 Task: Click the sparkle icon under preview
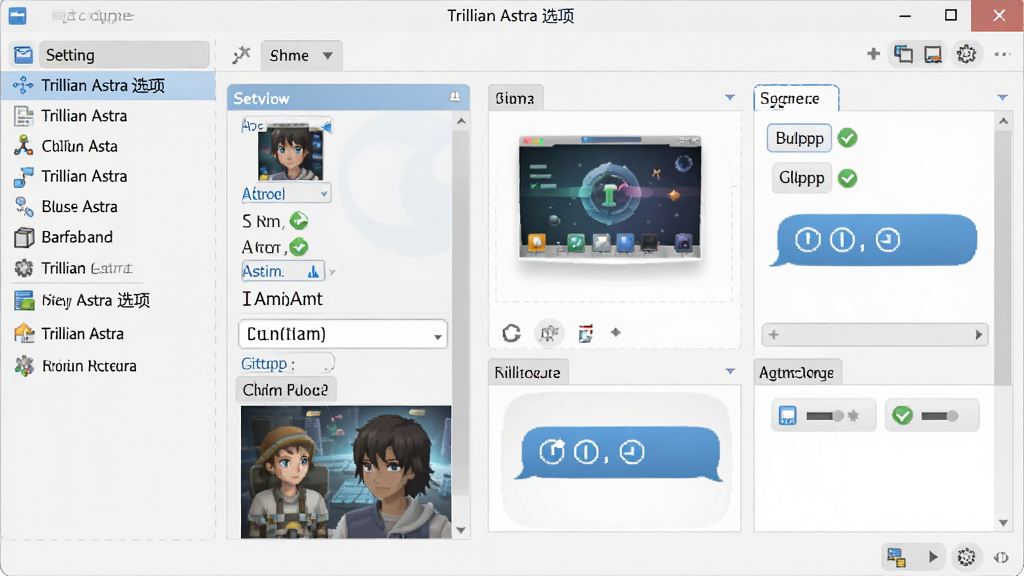615,332
